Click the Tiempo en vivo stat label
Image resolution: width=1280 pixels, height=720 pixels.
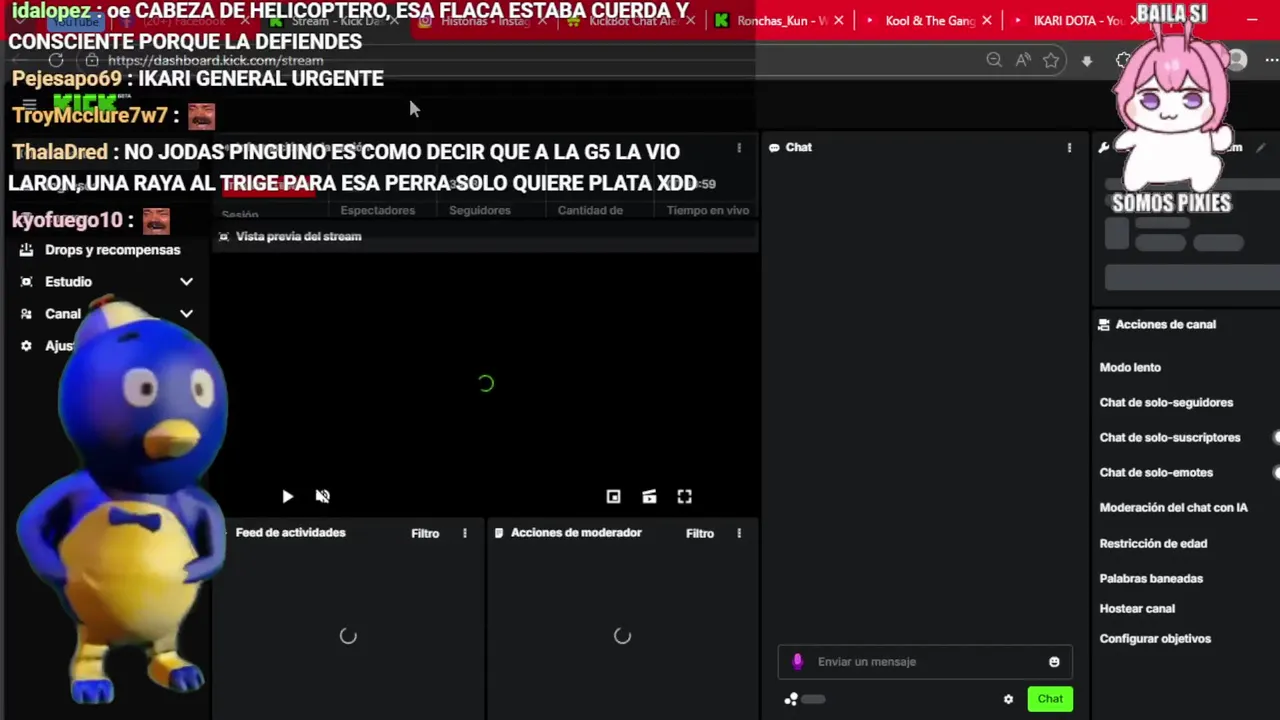(x=708, y=210)
